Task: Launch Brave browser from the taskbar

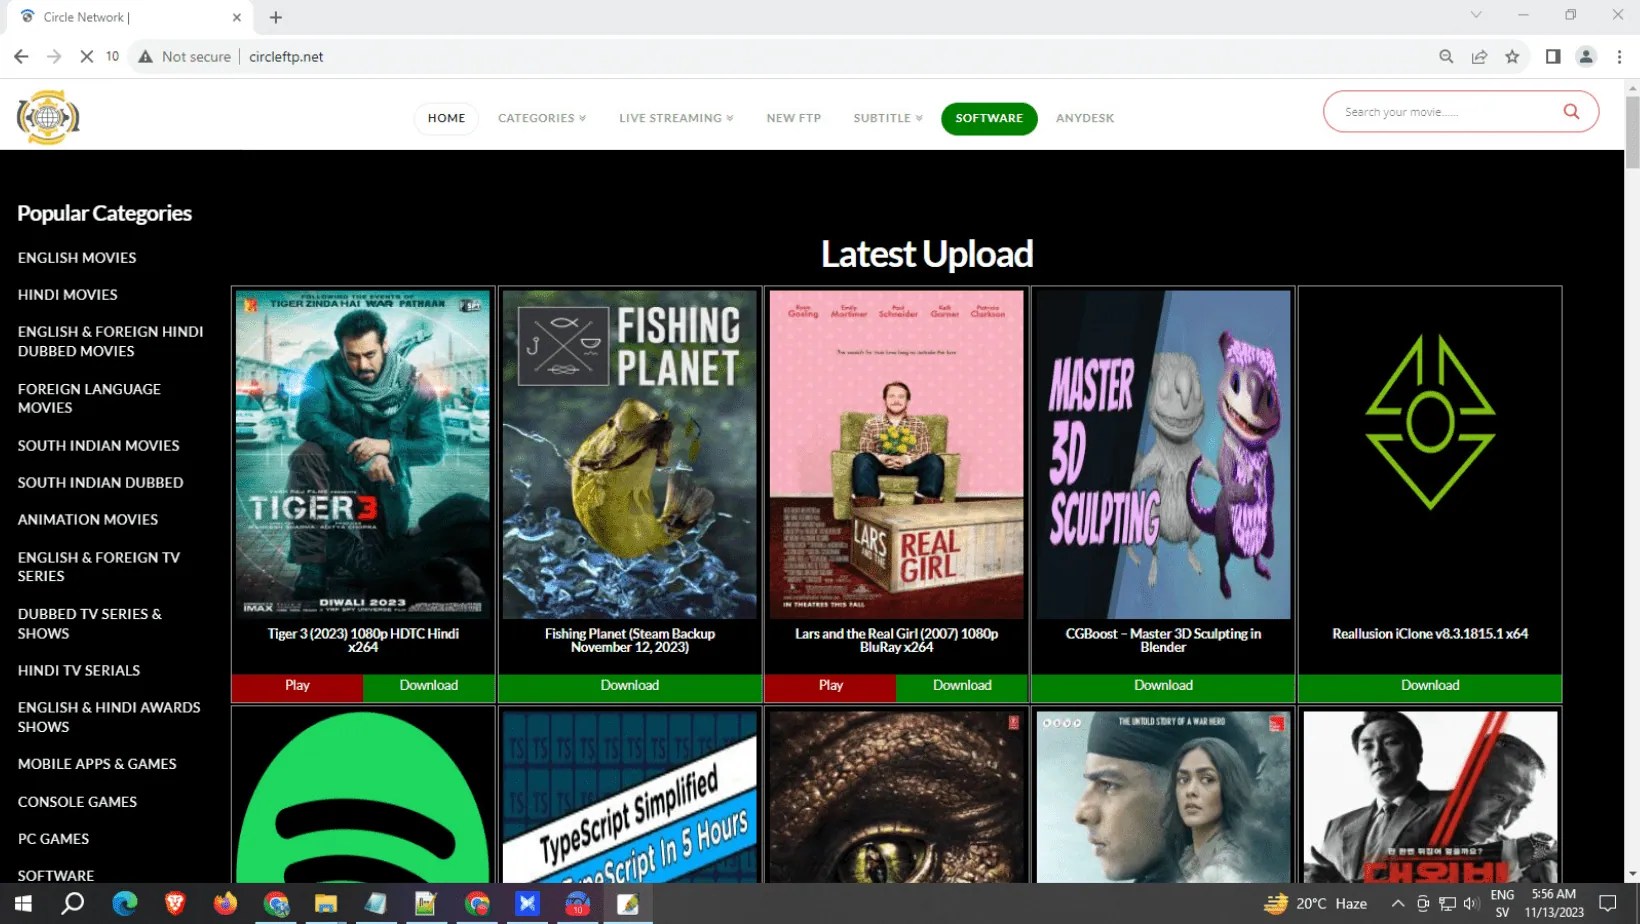Action: pos(175,904)
